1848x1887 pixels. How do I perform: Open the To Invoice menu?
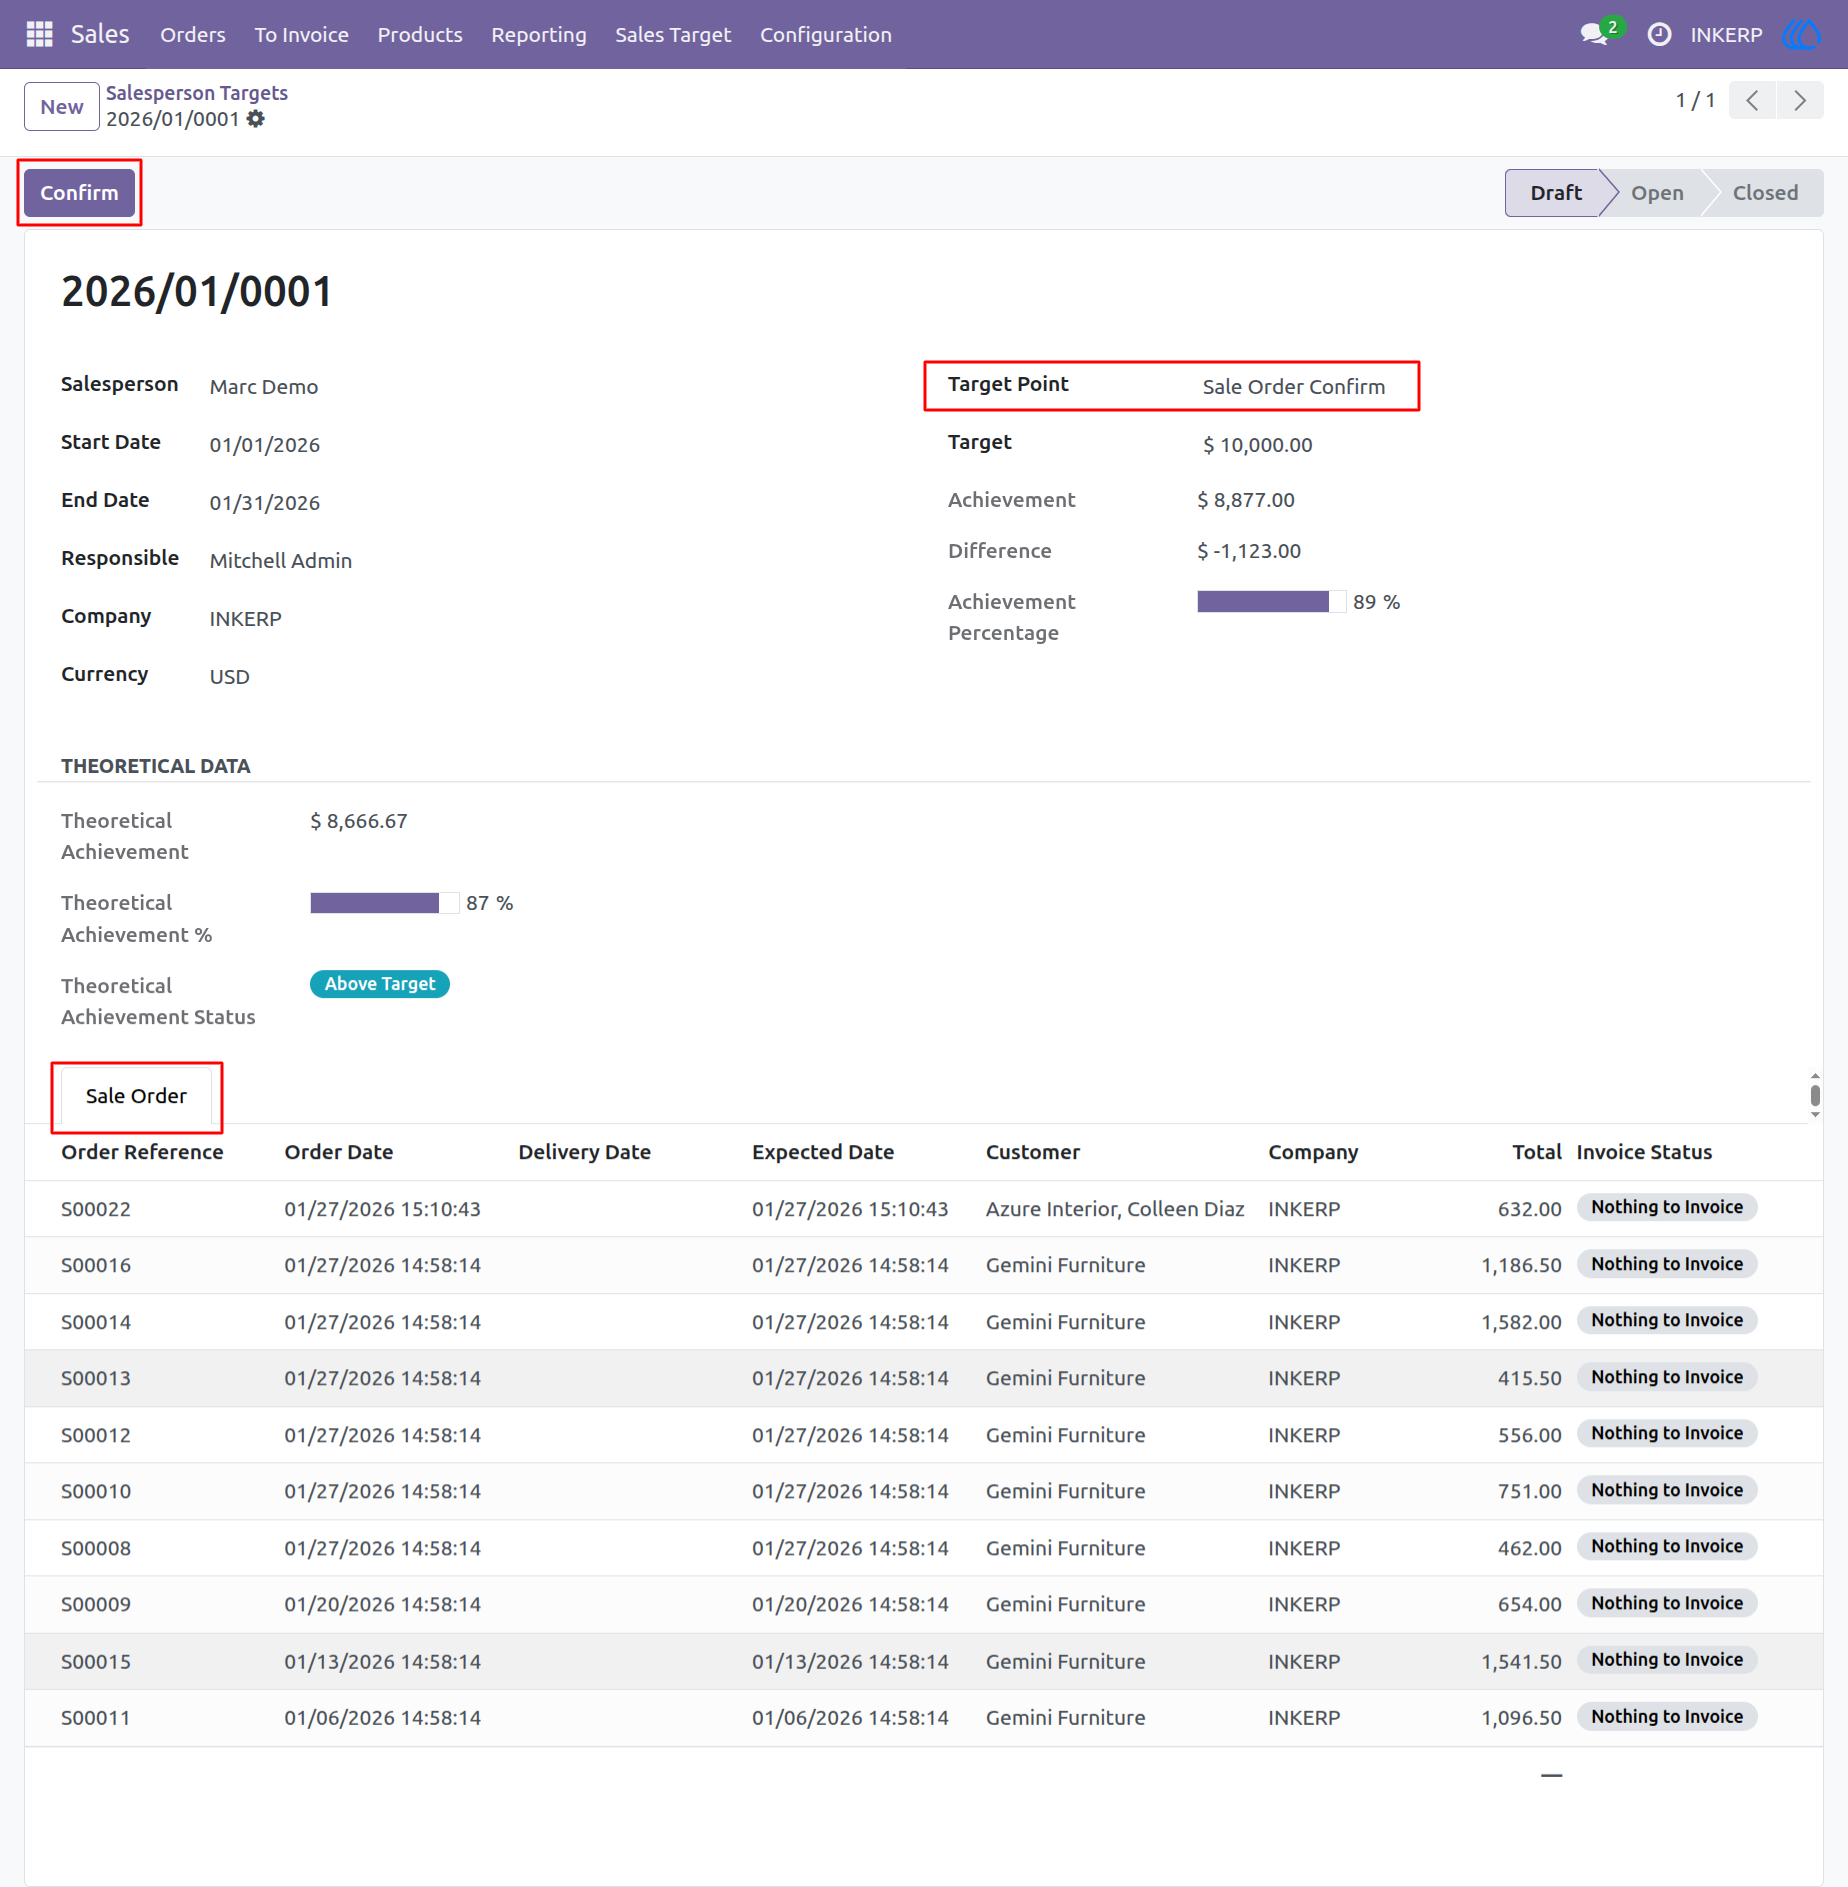click(x=301, y=35)
